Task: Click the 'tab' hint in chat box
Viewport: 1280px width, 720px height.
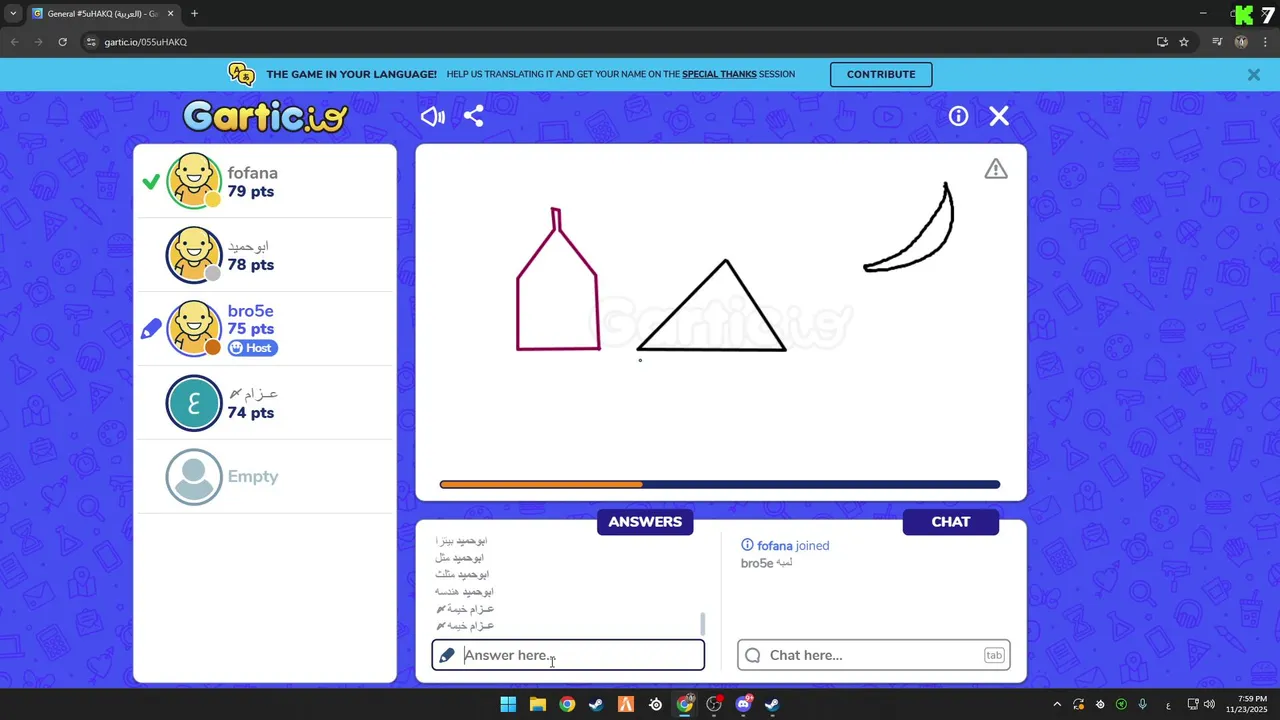Action: tap(994, 655)
